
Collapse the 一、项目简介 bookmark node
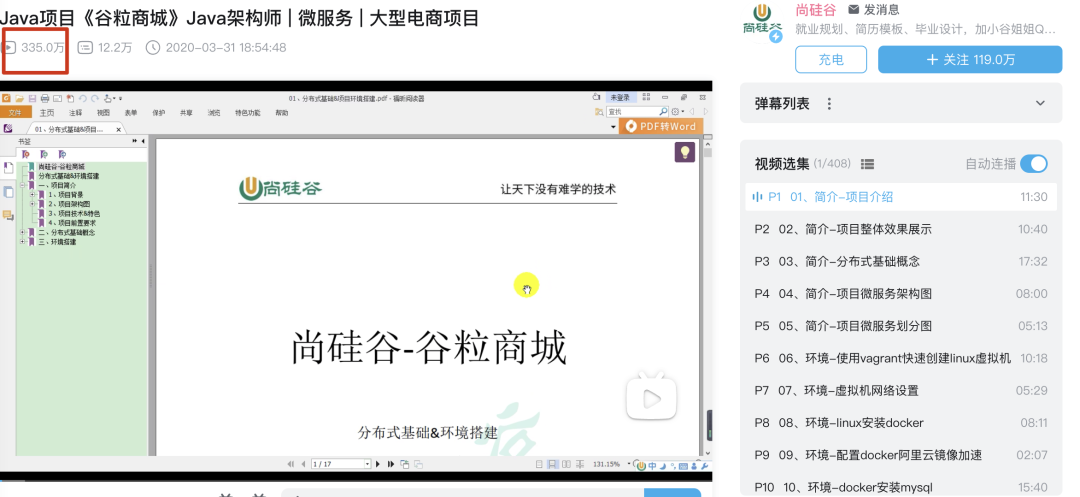point(22,185)
